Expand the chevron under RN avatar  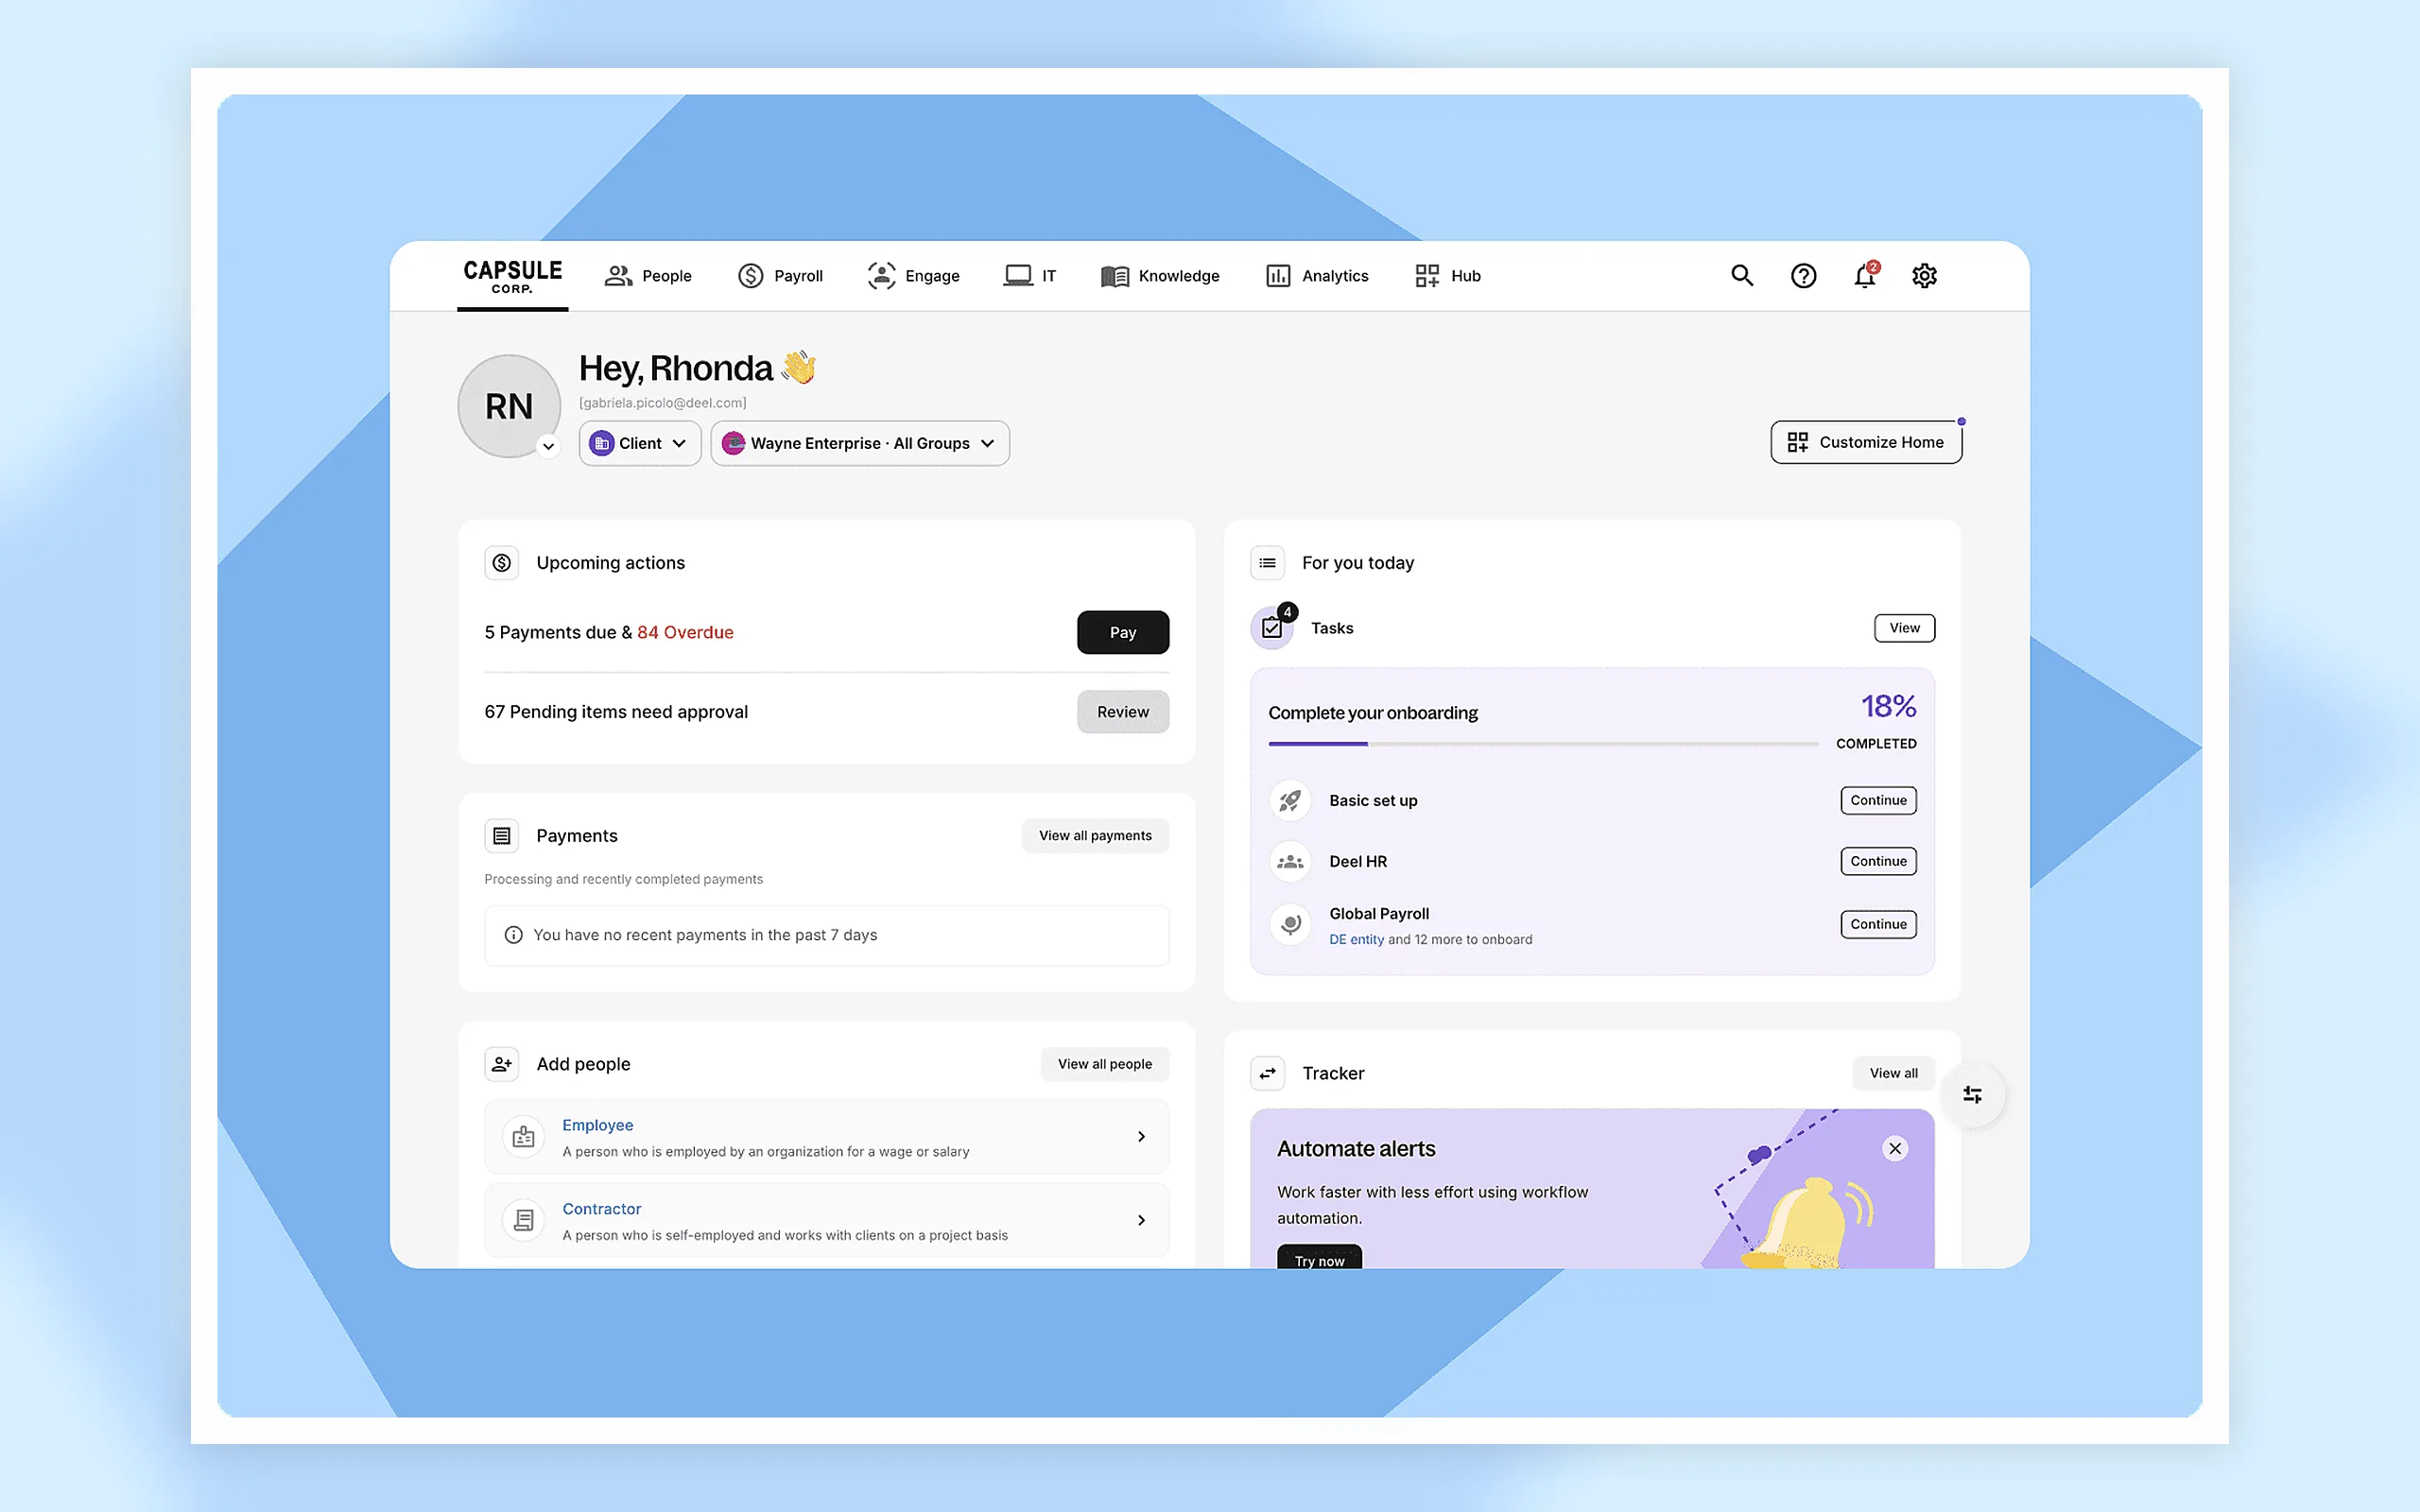pos(548,446)
